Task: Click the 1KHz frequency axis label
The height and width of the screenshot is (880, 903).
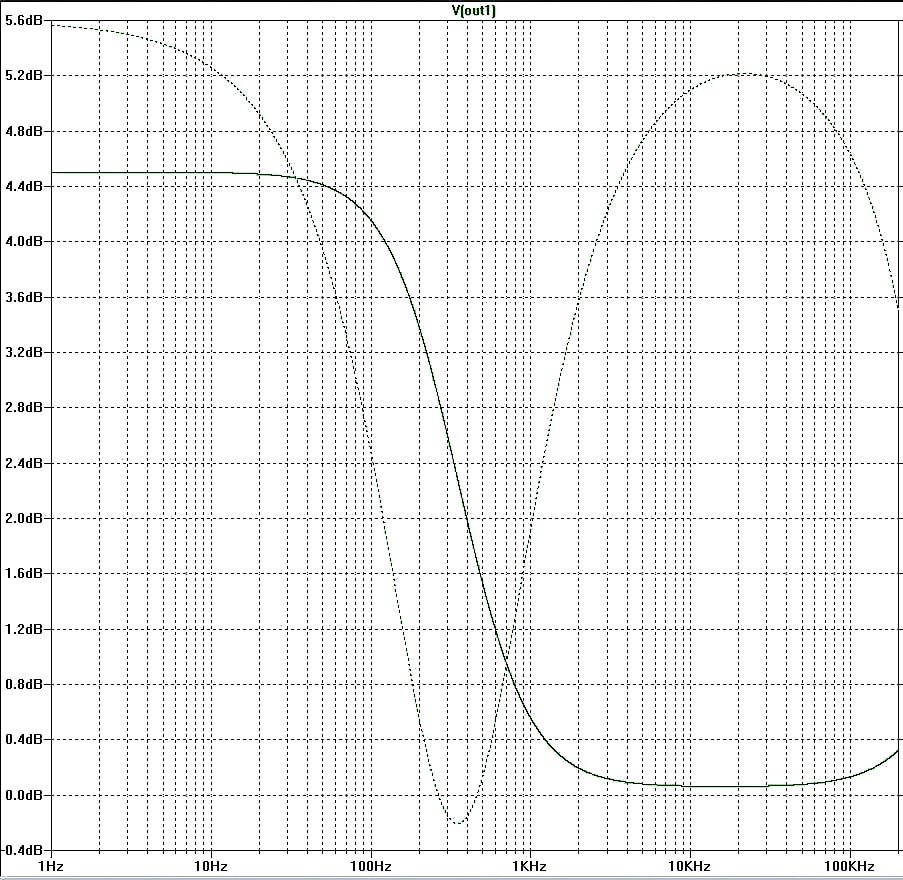Action: (529, 866)
